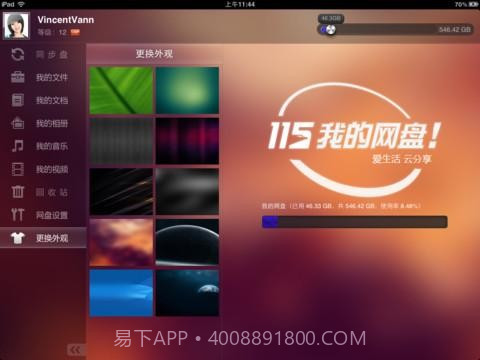The image size is (480, 360).
Task: Choose the teal green glow theme
Action: 187,90
